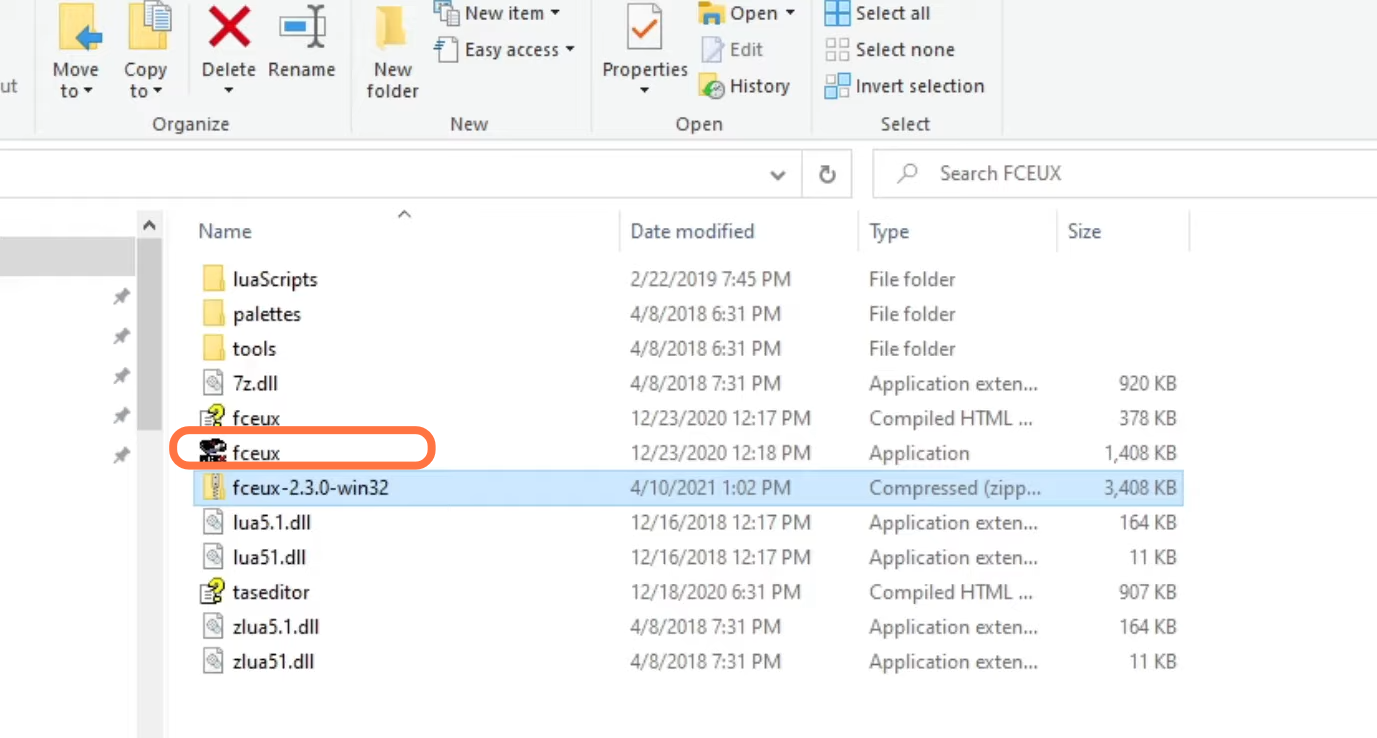Click the 2/22/2019 7:45 PM date cell
Screen dimensions: 1377x738
click(x=712, y=279)
